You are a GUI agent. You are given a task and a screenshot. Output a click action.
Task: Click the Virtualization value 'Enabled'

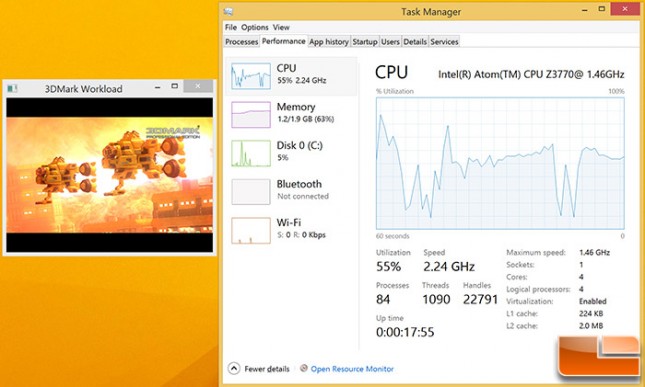pos(593,301)
